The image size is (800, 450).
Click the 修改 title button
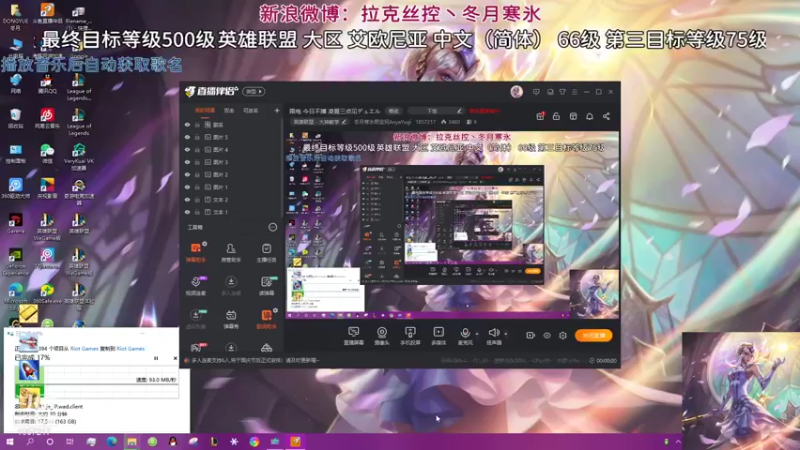click(x=393, y=111)
